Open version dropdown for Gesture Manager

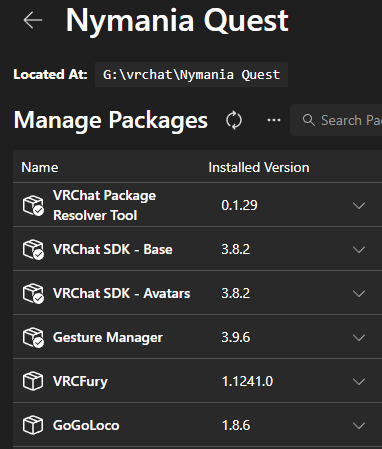[359, 337]
